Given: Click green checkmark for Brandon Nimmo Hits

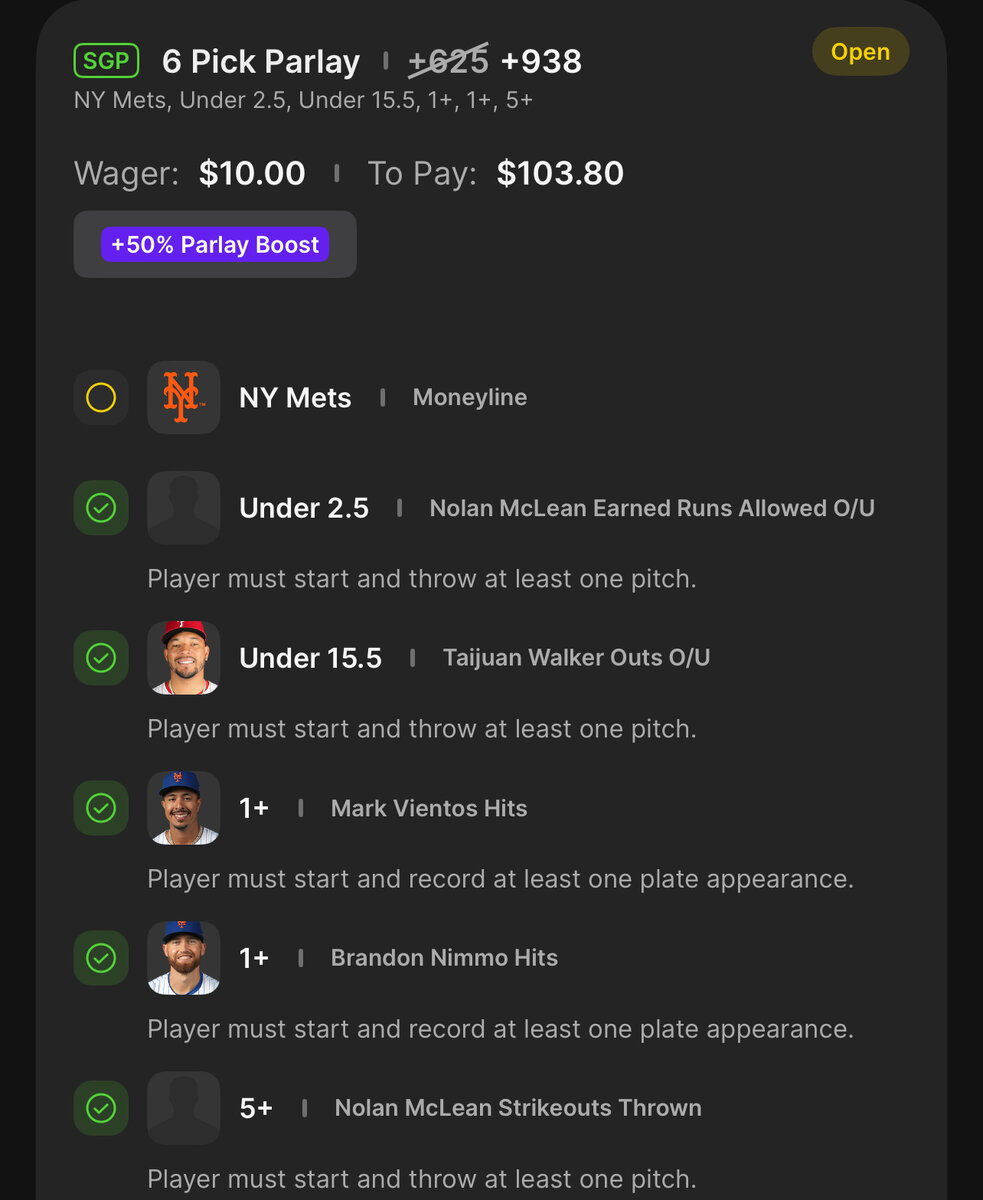Looking at the screenshot, I should pos(101,958).
